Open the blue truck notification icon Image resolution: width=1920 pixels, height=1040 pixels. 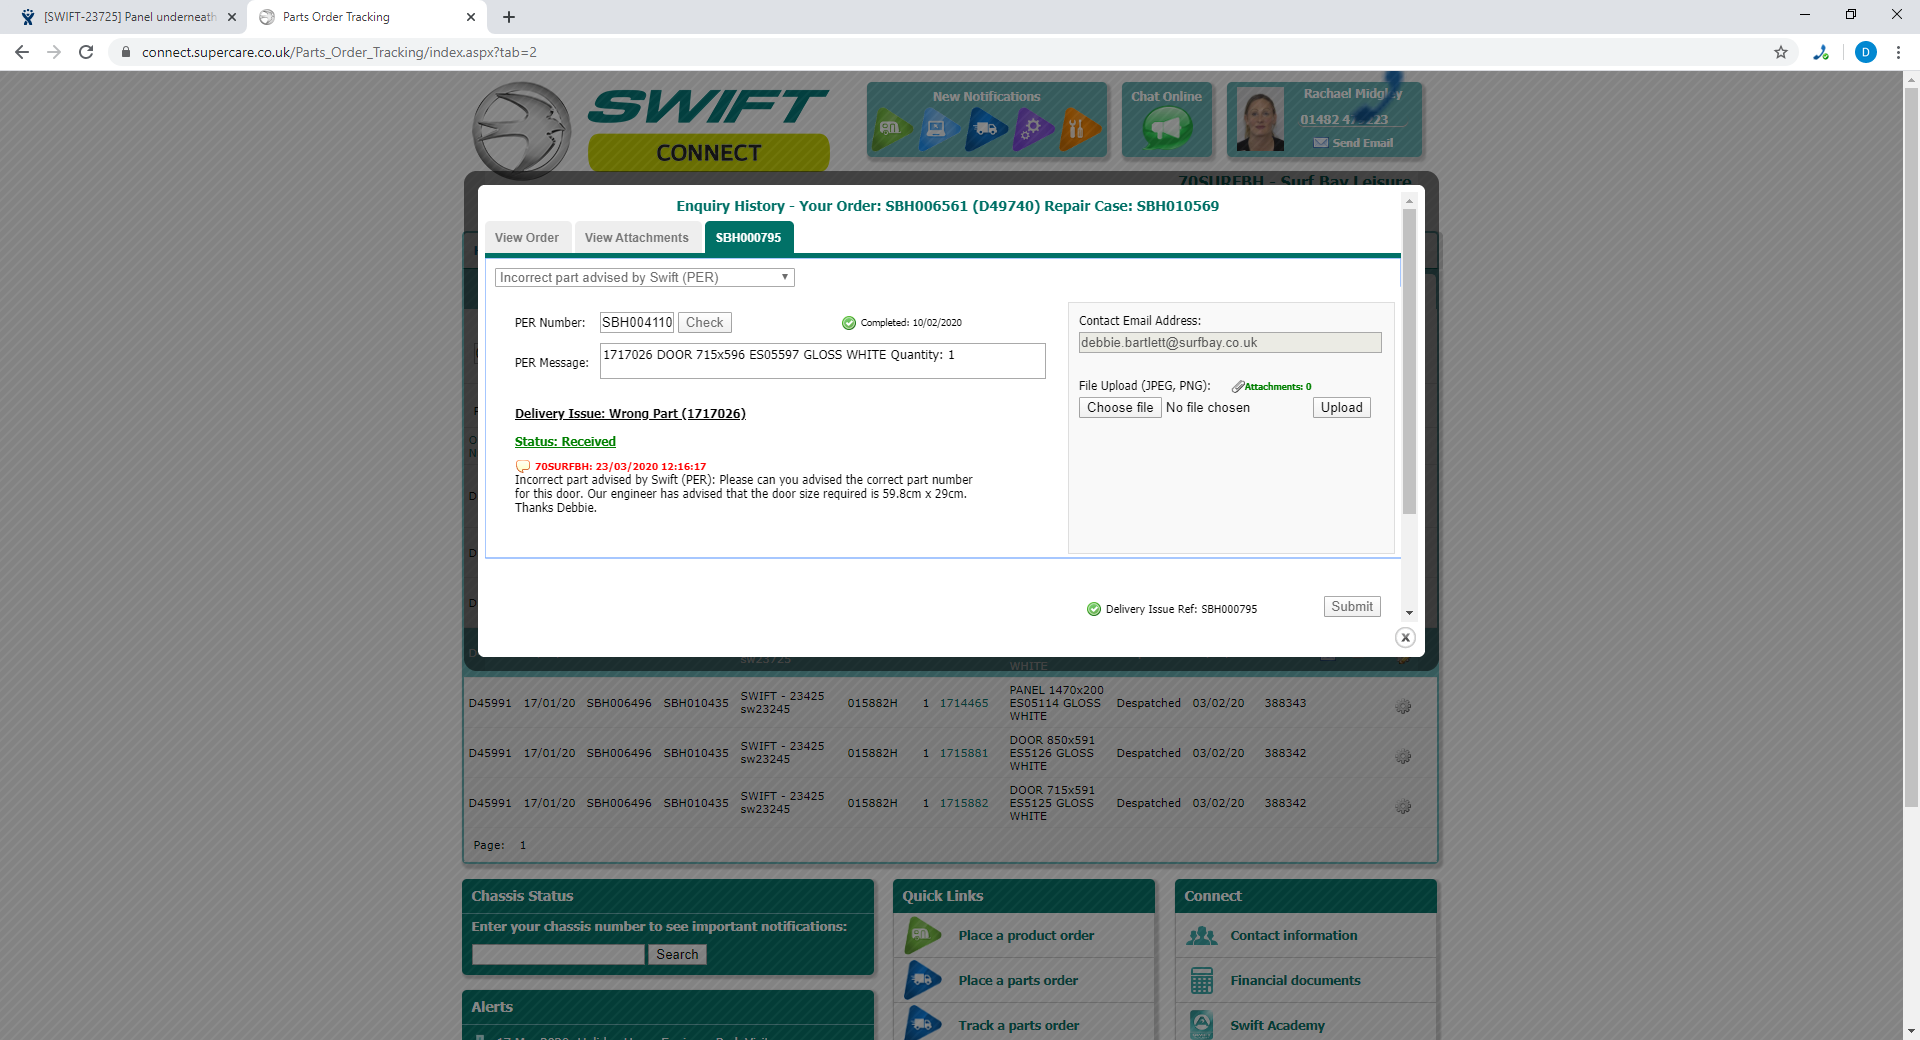click(986, 129)
